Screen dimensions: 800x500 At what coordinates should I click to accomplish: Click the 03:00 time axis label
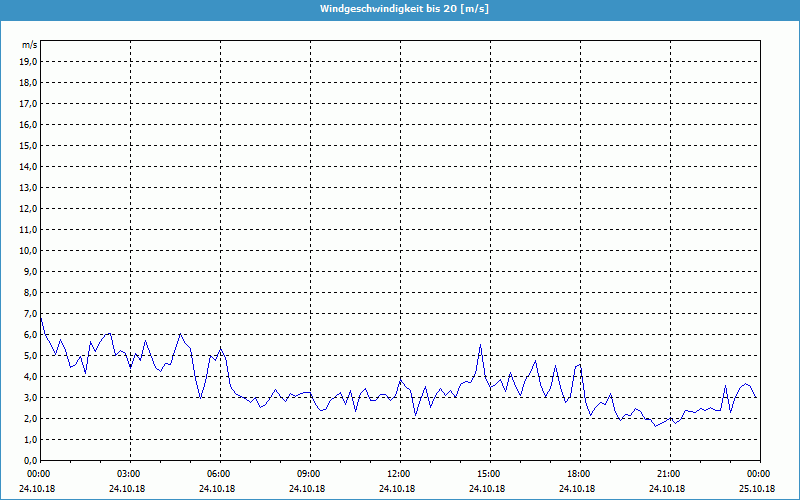129,474
